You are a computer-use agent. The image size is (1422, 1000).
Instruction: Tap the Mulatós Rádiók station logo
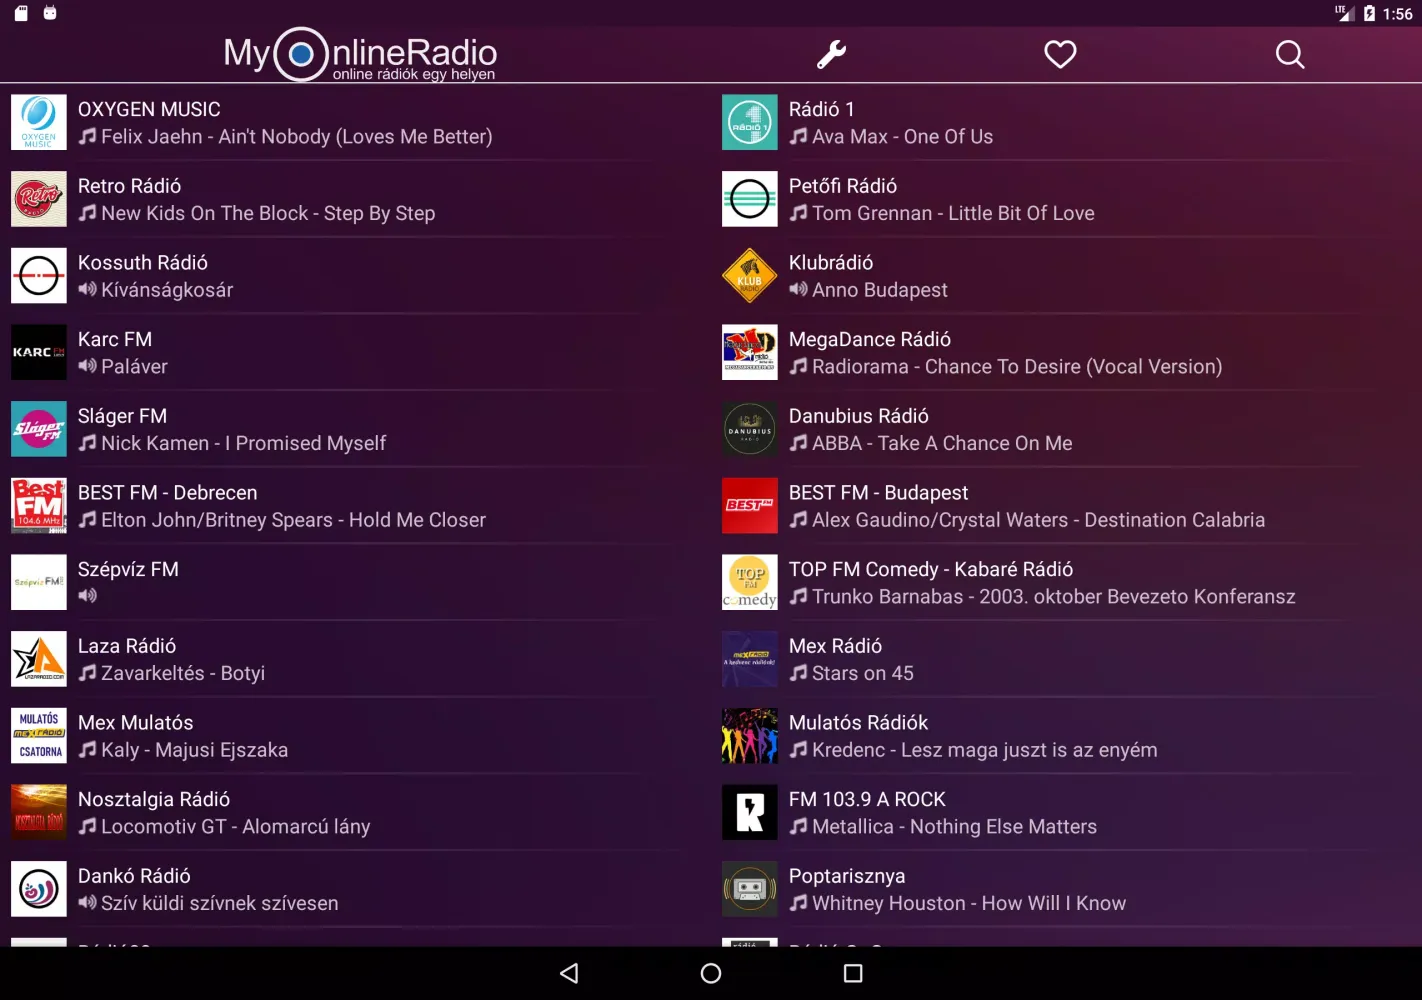(750, 736)
